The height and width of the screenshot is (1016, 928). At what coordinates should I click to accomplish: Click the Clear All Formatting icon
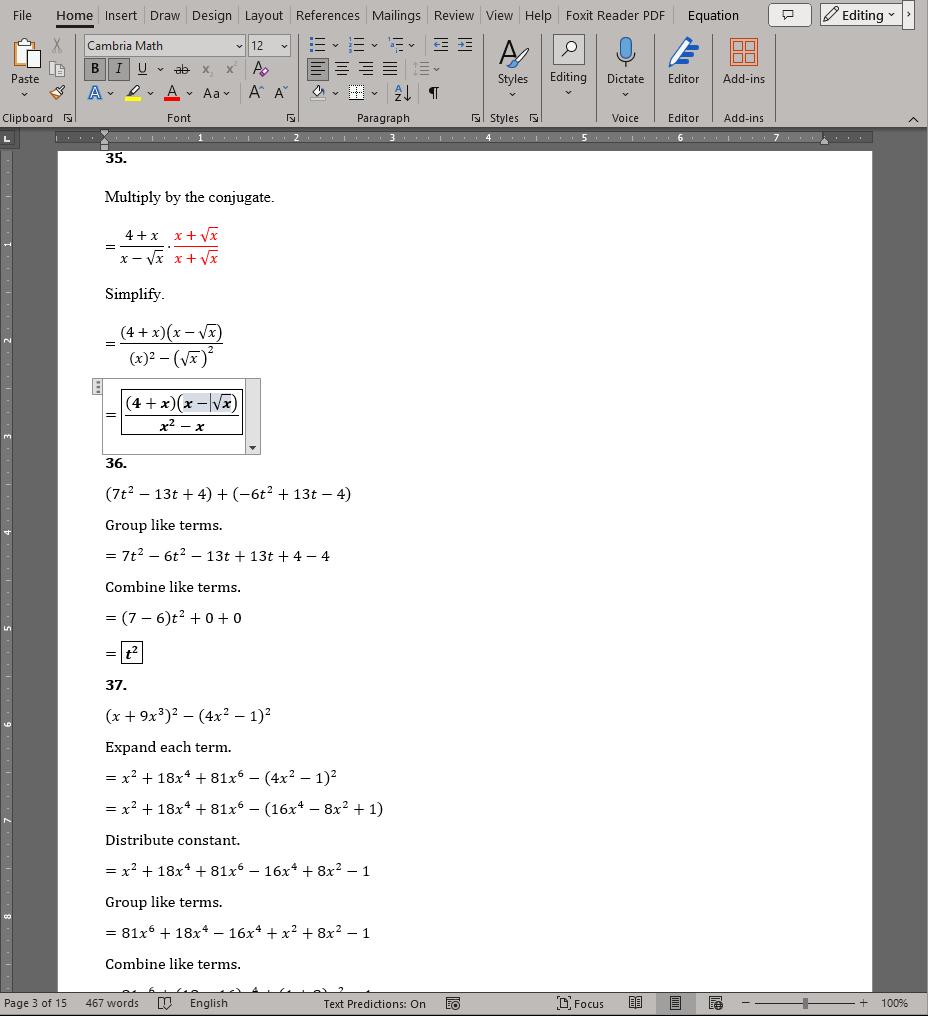pos(261,69)
